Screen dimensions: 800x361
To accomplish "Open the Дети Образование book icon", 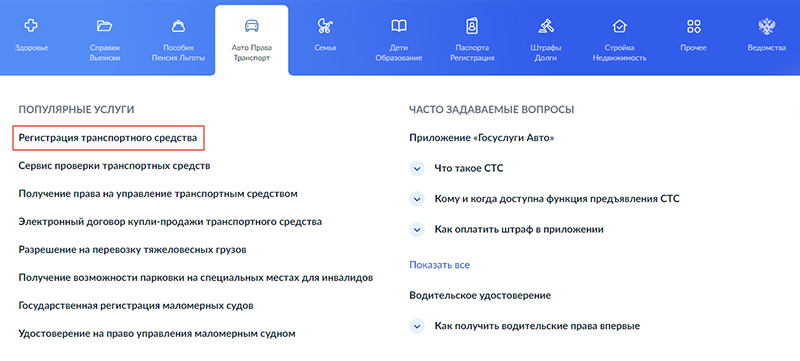I will click(x=398, y=25).
